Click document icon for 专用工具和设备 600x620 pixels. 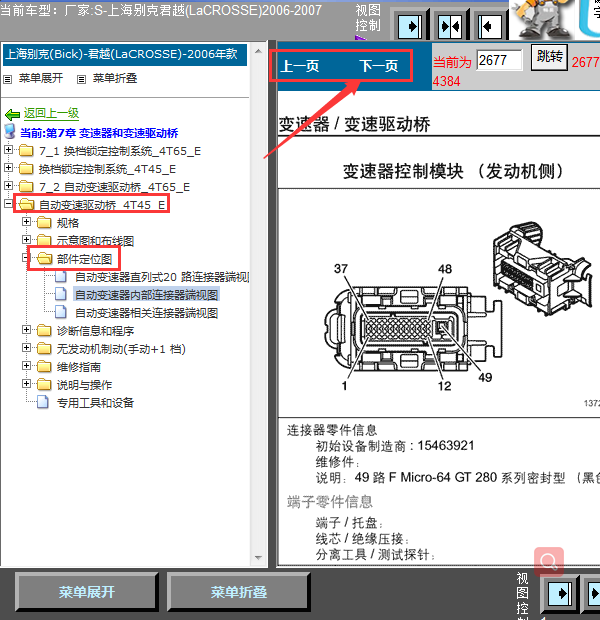tap(43, 402)
